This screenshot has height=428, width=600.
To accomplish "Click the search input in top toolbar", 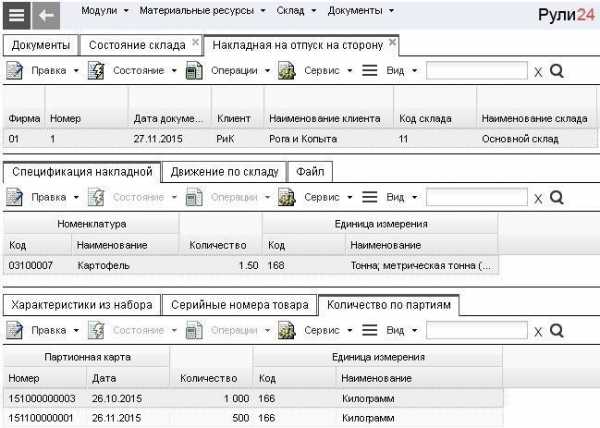I will [x=477, y=71].
